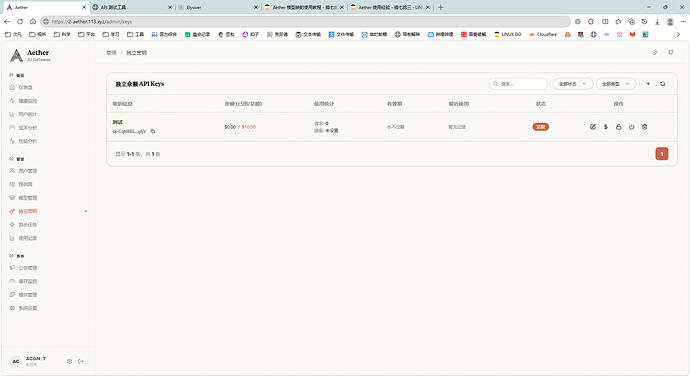The height and width of the screenshot is (376, 690).
Task: Adjust balance of 测试 key via dollar icon
Action: point(606,127)
